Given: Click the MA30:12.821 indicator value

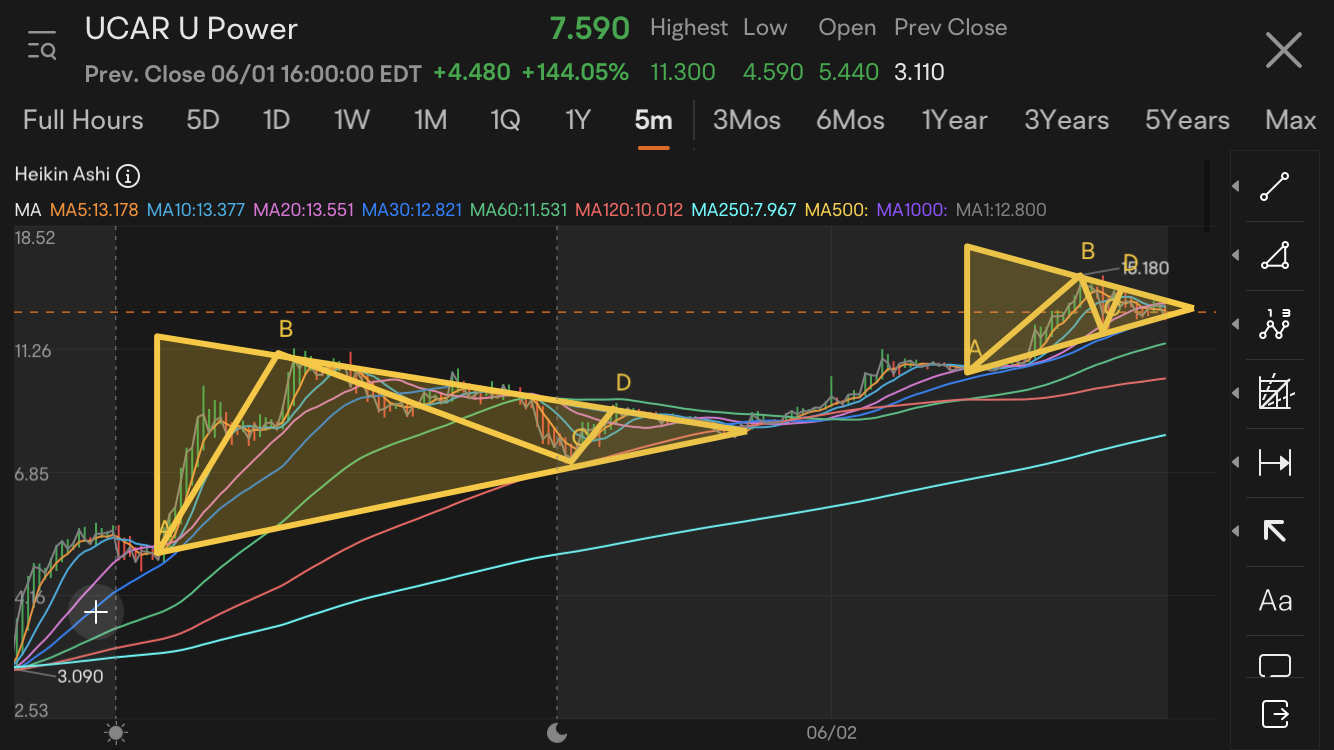Looking at the screenshot, I should tap(412, 210).
